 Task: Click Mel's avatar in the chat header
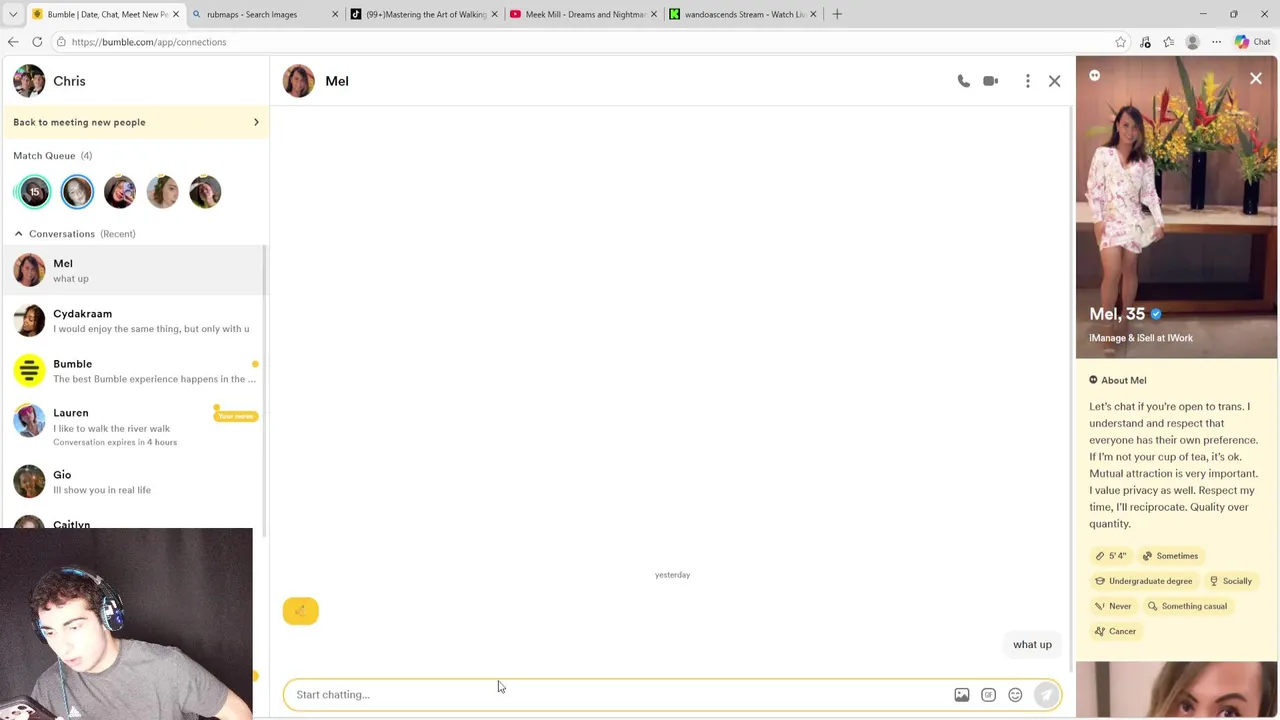[298, 81]
